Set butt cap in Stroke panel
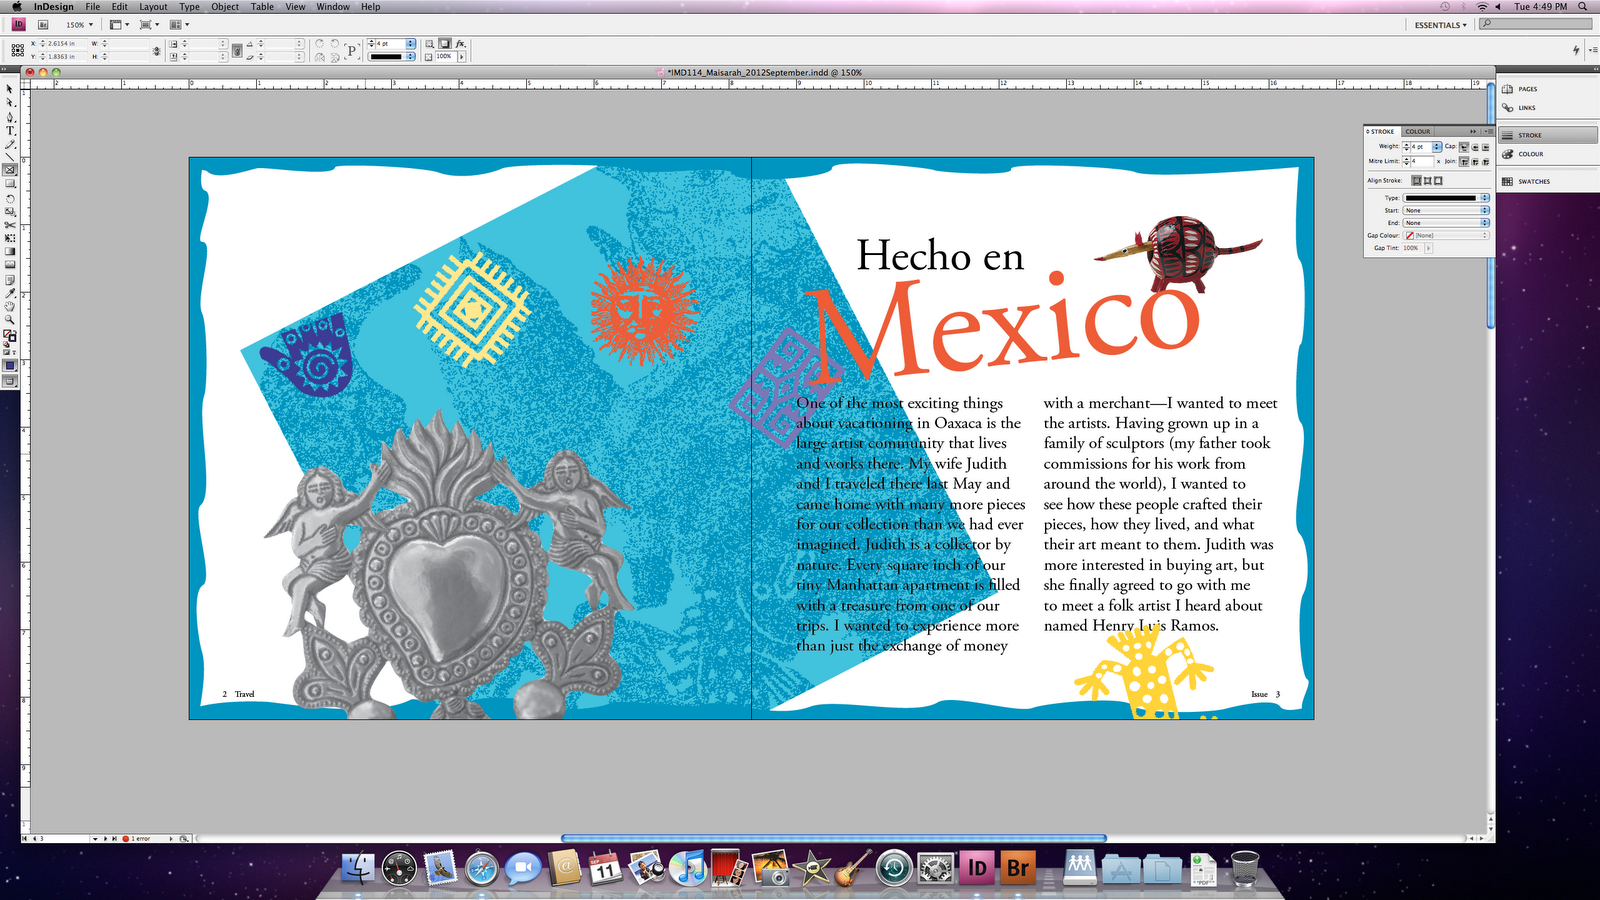This screenshot has height=900, width=1600. [1464, 147]
